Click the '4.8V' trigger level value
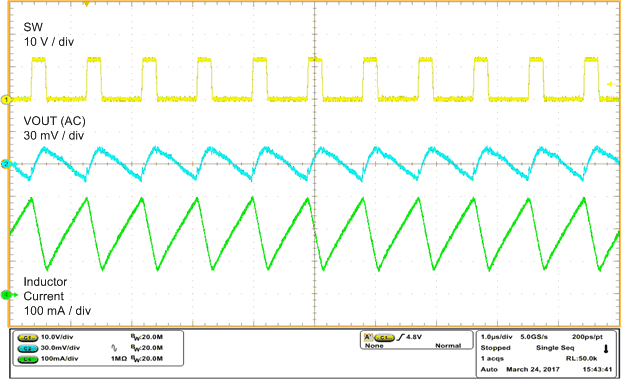The height and width of the screenshot is (379, 625). [x=414, y=337]
